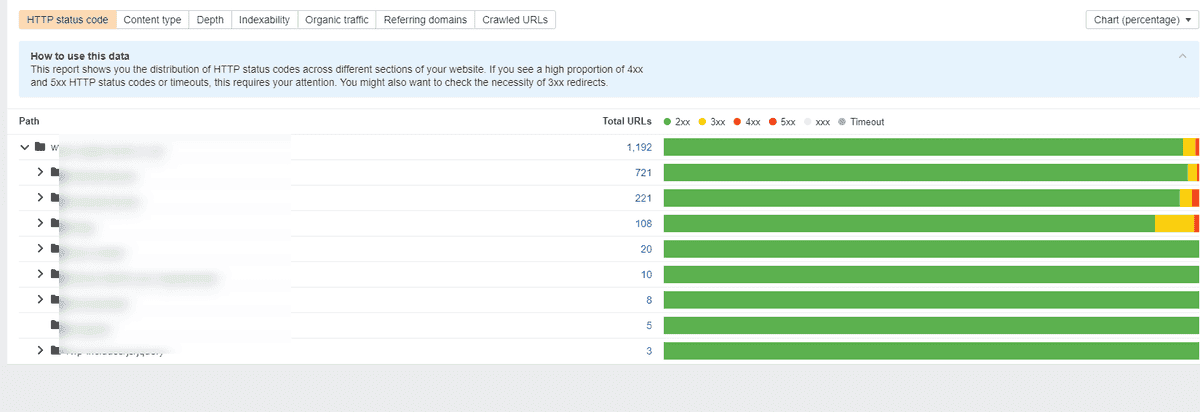Collapse the root domain folder row
Image resolution: width=1200 pixels, height=412 pixels.
(x=25, y=147)
